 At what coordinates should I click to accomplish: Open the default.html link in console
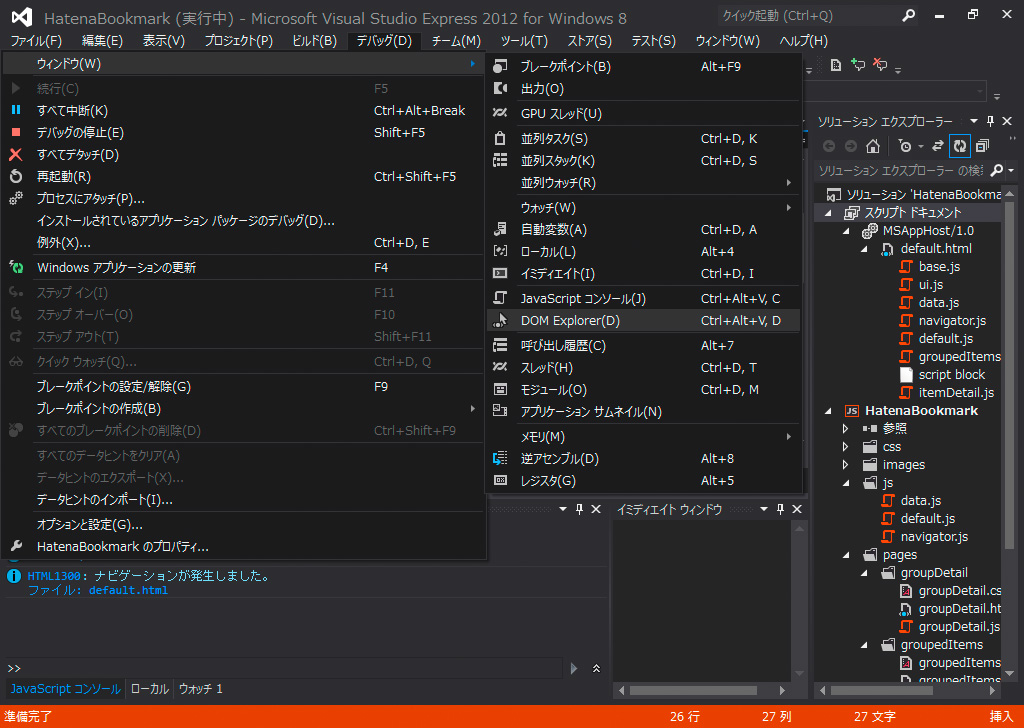128,590
